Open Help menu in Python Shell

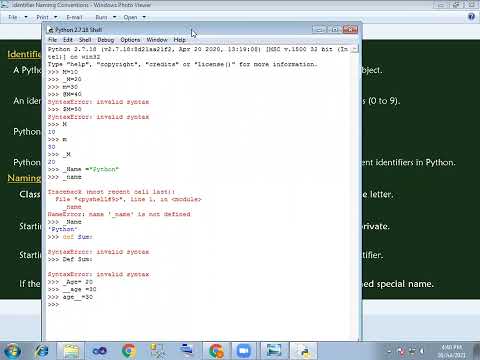click(179, 40)
